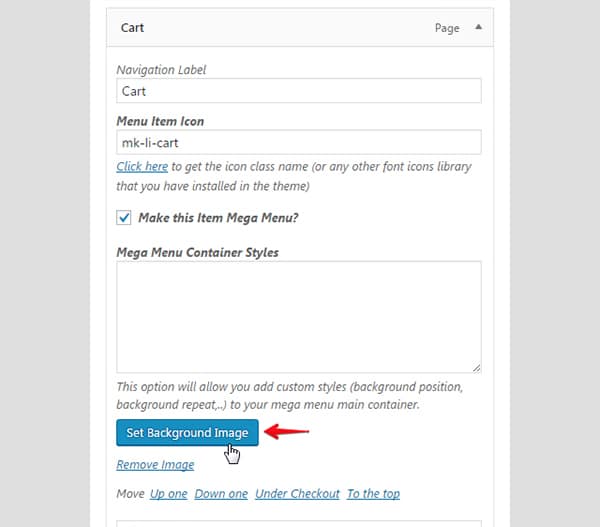600x527 pixels.
Task: Collapse the Cart menu item panel arrow
Action: [x=478, y=27]
